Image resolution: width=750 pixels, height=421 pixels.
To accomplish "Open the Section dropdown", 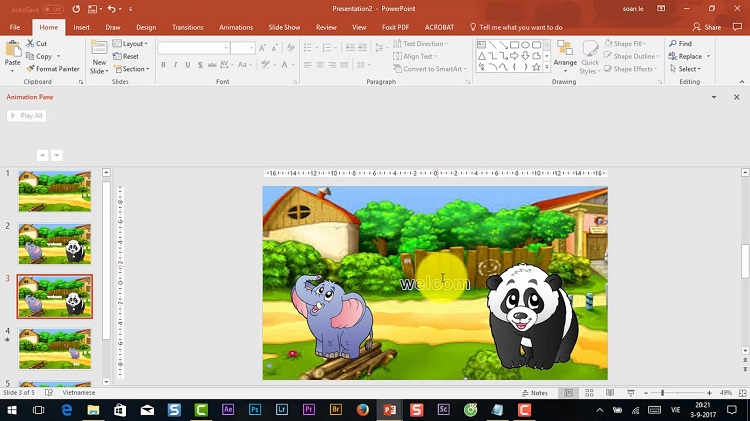I will point(131,69).
